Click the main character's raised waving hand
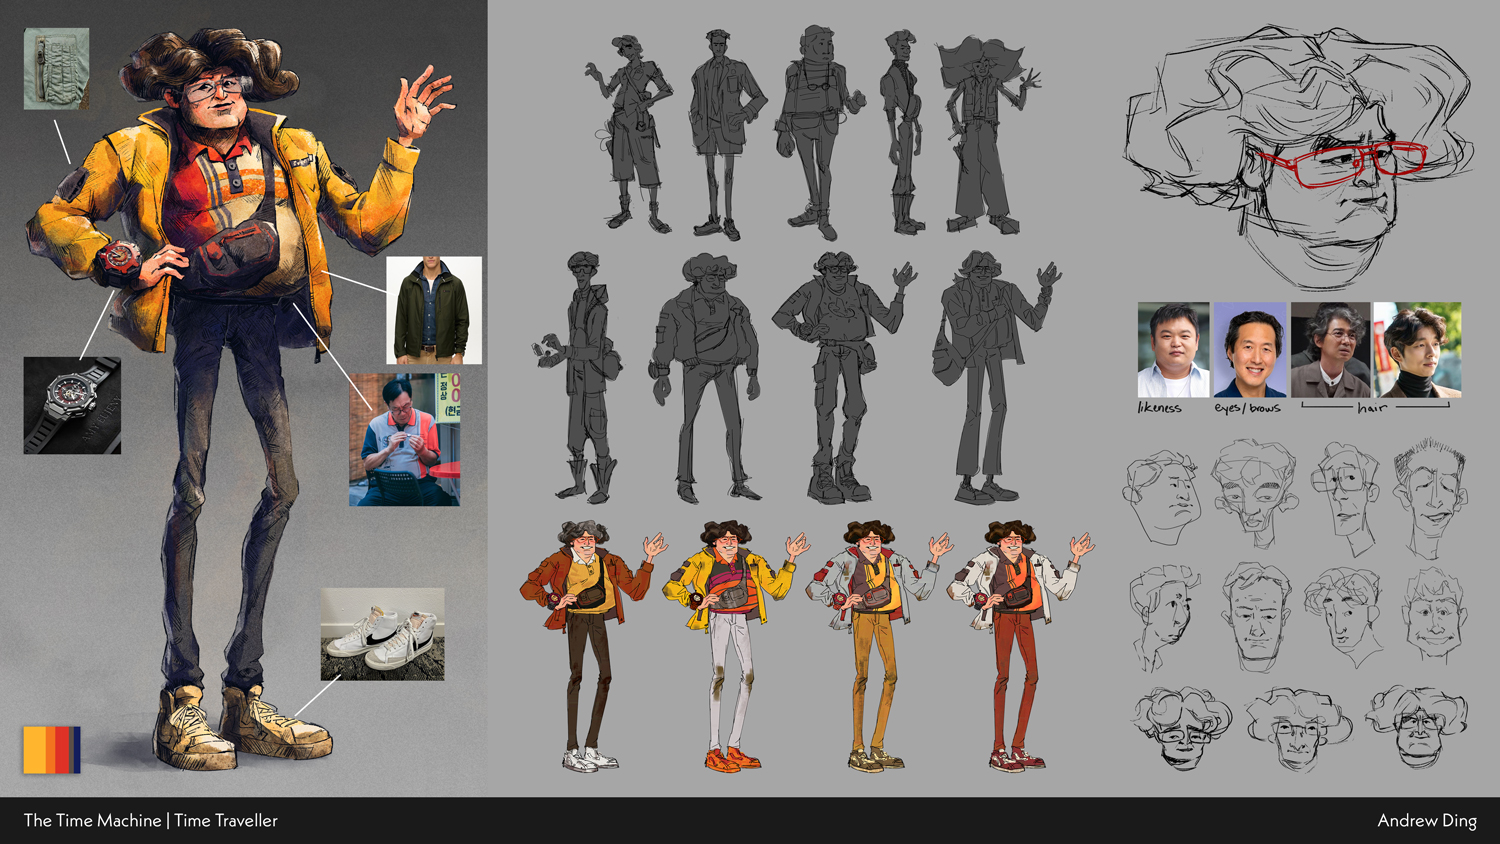 pos(422,103)
